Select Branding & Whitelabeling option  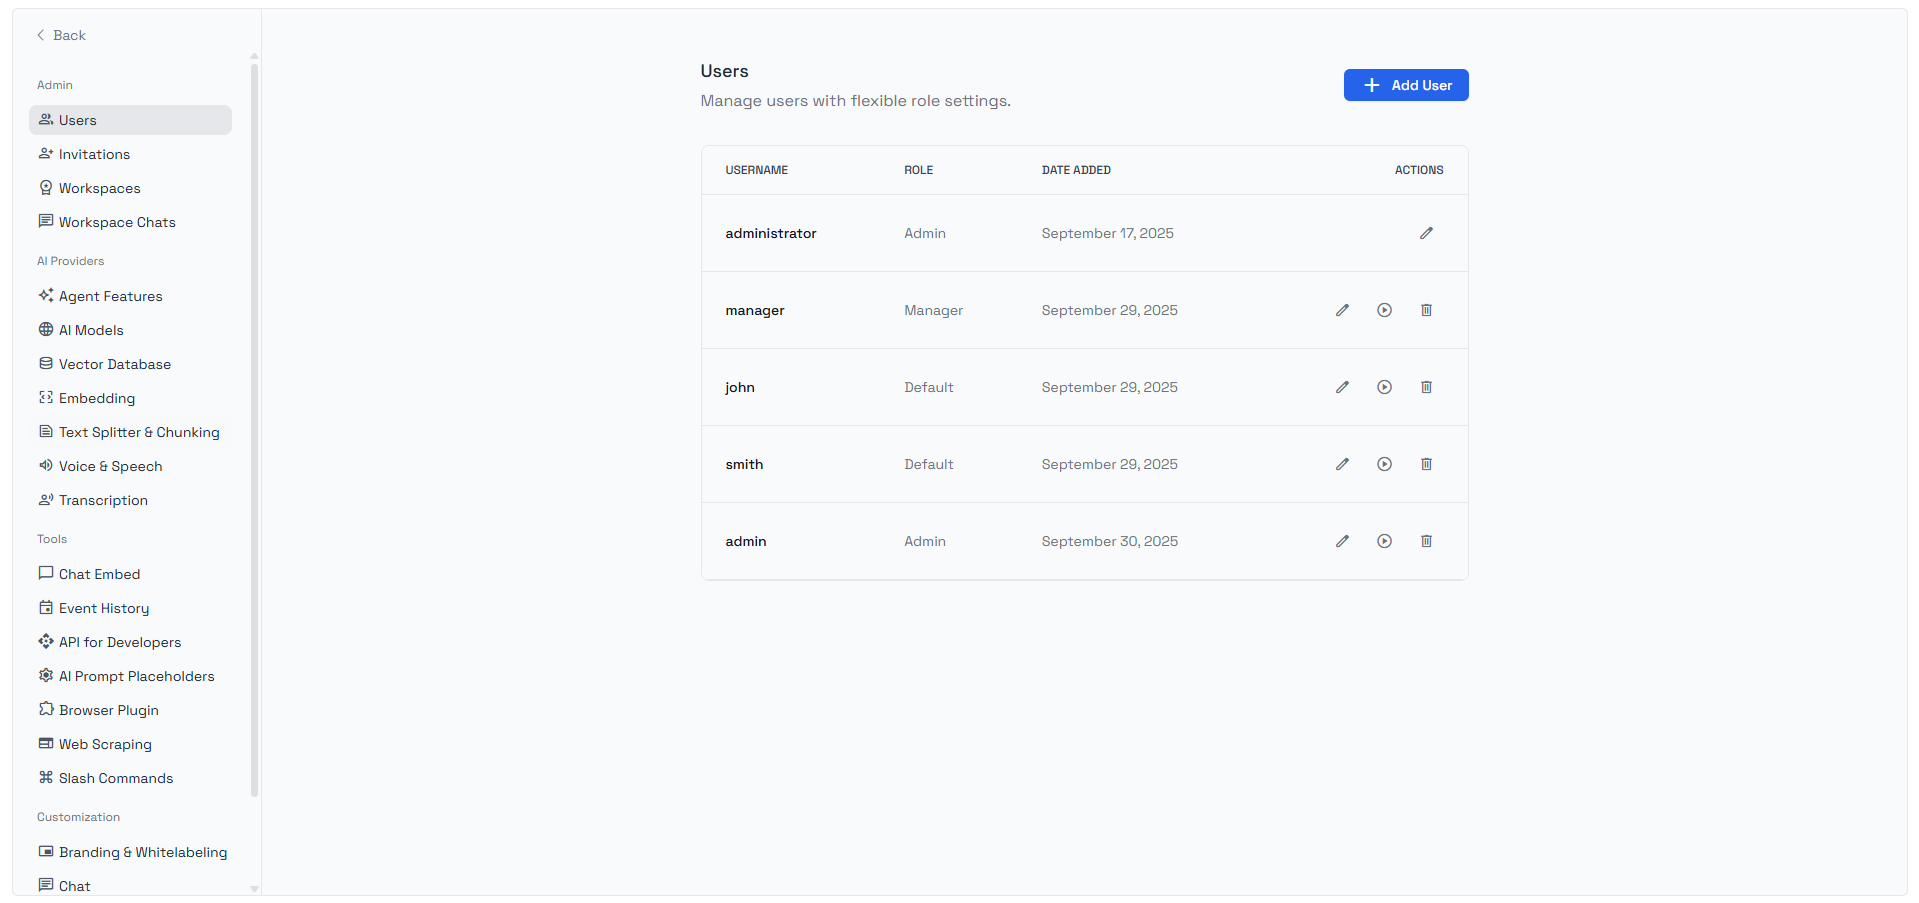[x=142, y=852]
